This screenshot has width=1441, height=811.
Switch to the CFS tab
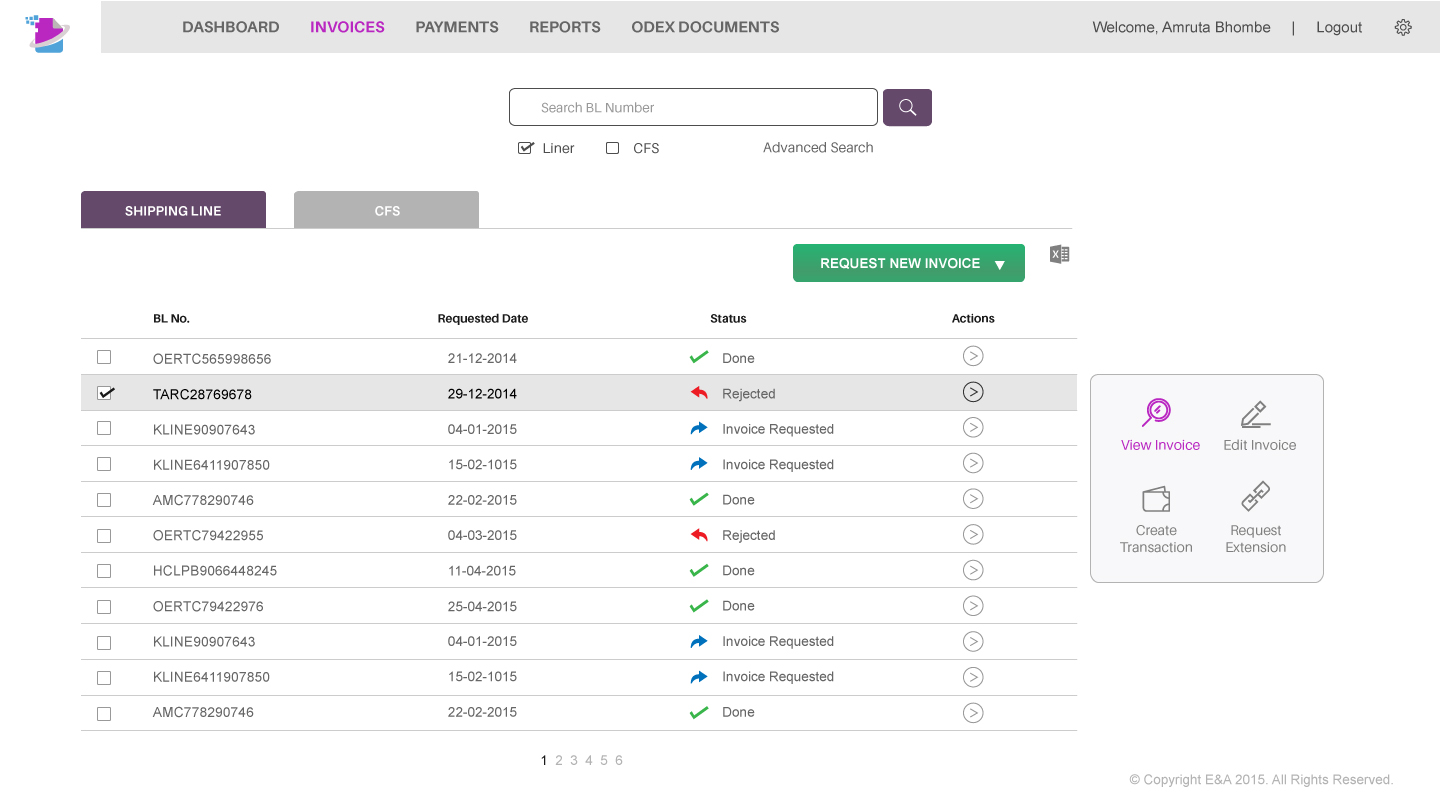(x=386, y=211)
